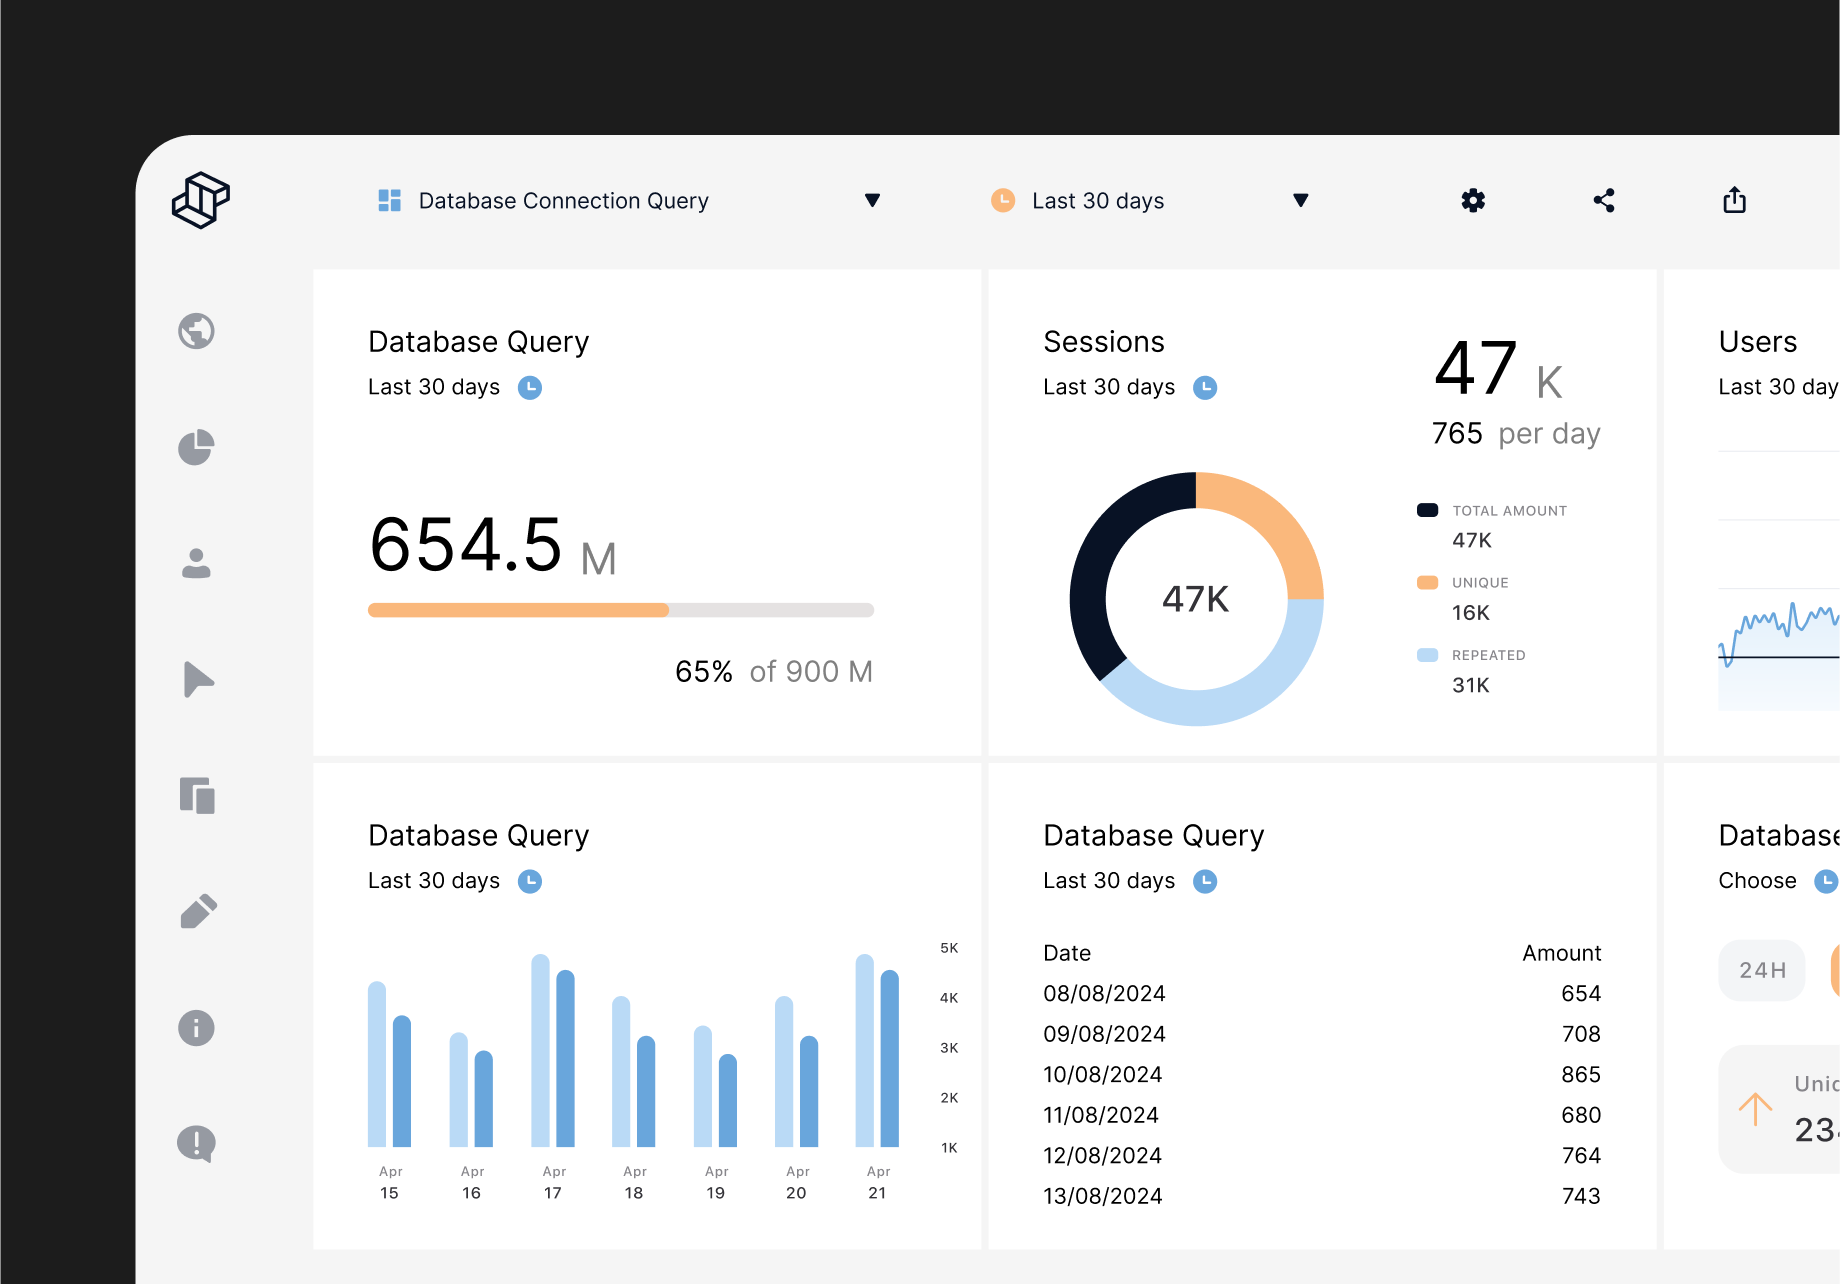Click the cursor arrow sidebar icon
Viewport: 1840px width, 1284px height.
[198, 679]
